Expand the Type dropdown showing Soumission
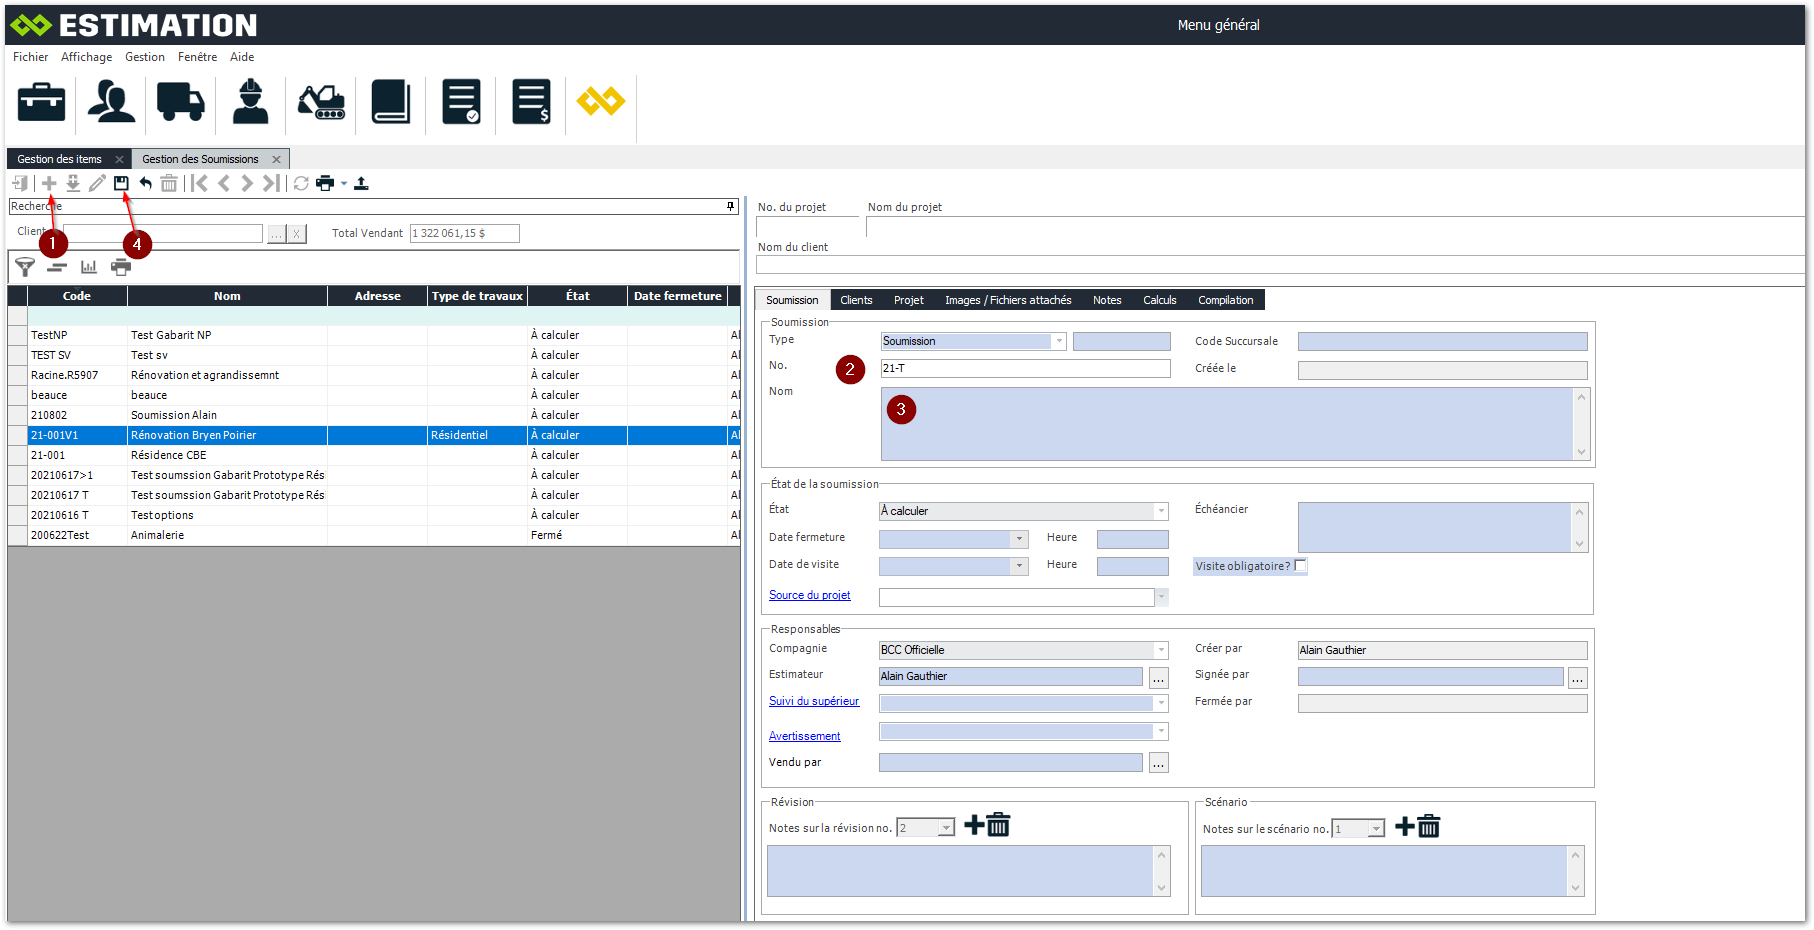Viewport: 1814px width, 930px height. [1059, 341]
